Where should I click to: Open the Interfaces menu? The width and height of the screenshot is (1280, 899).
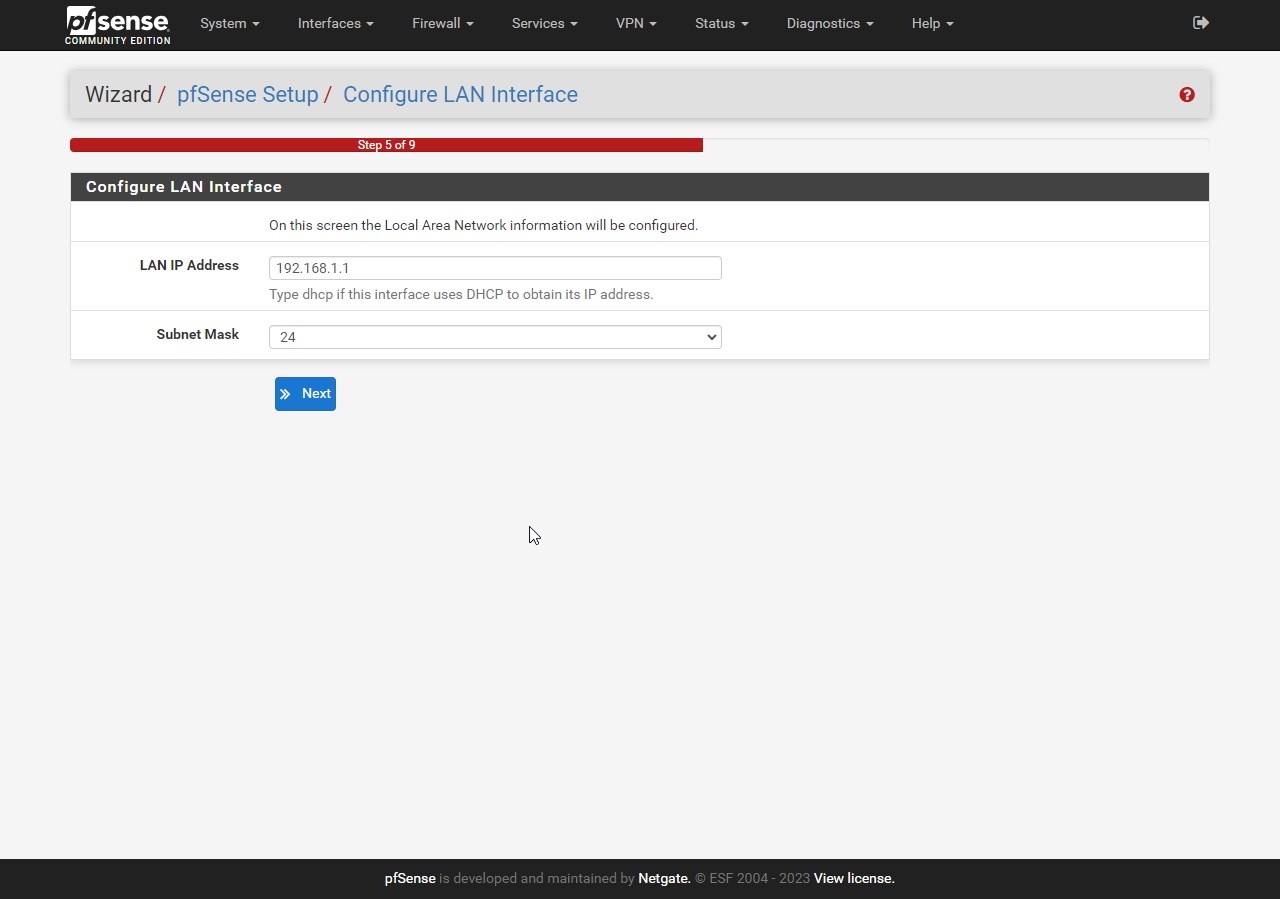click(x=336, y=23)
